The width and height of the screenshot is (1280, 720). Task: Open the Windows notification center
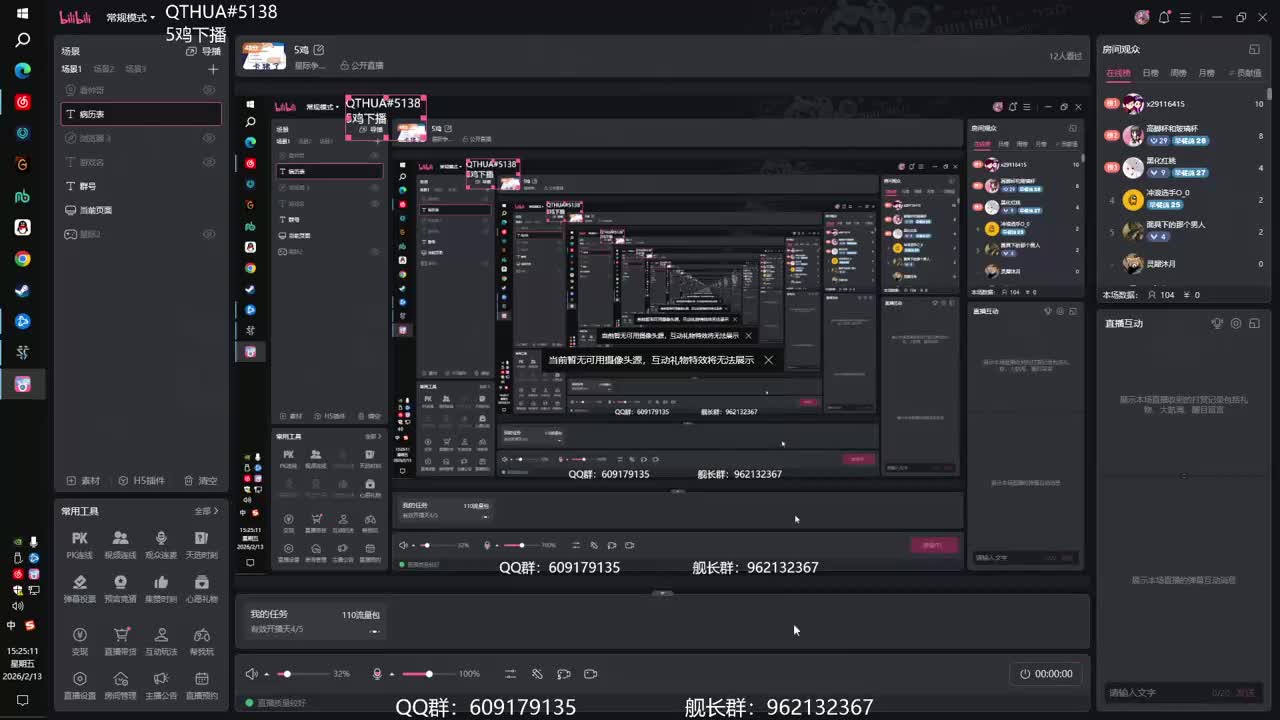22,701
